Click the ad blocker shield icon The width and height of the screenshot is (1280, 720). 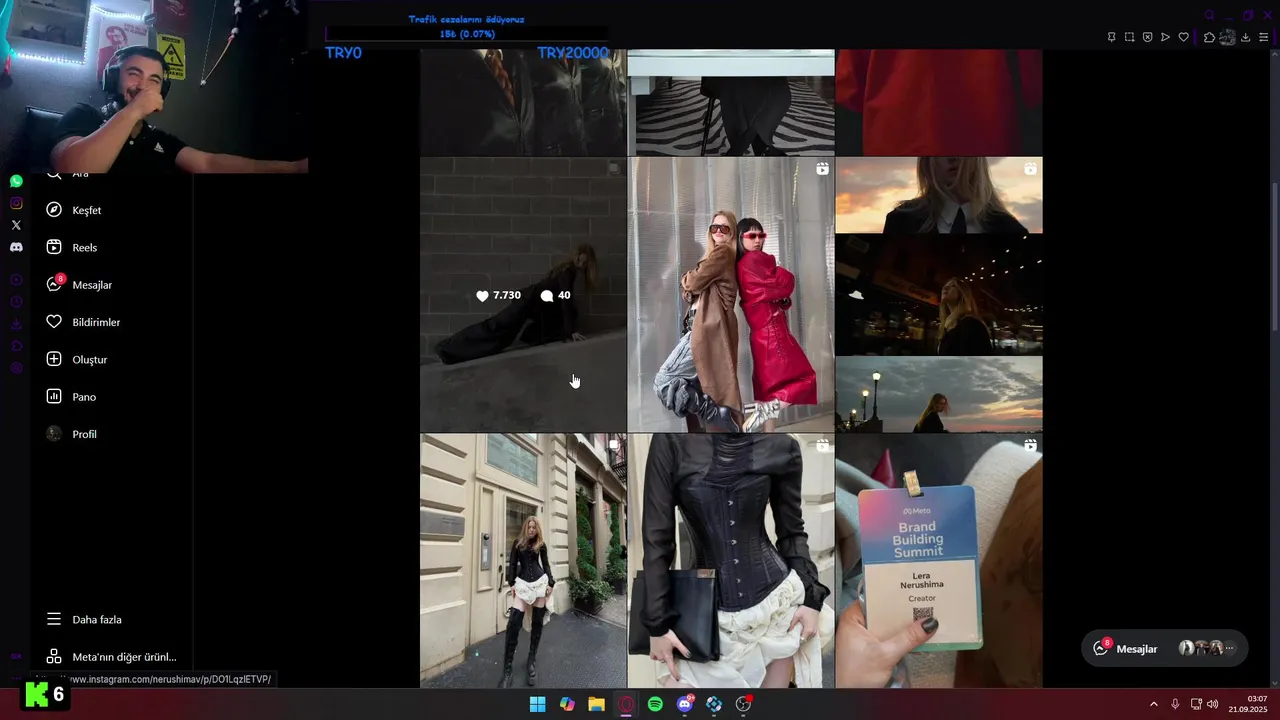(x=1147, y=37)
